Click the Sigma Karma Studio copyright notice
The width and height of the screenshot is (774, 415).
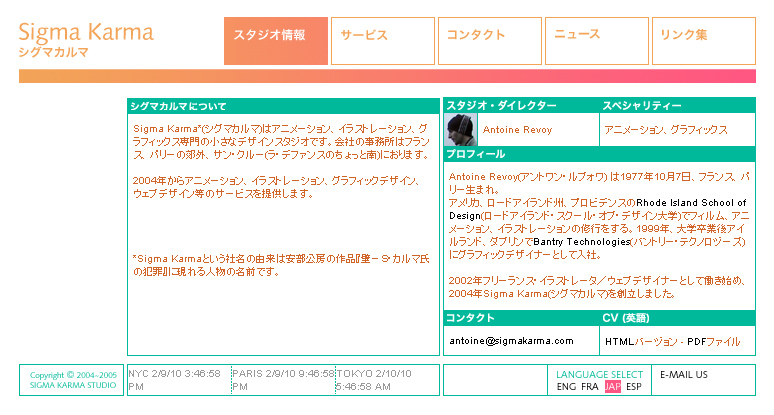pos(73,380)
